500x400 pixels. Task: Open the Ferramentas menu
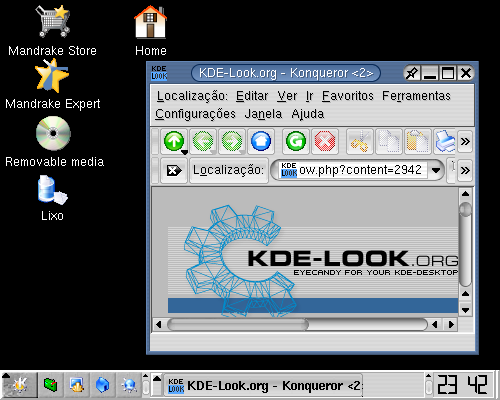click(416, 96)
